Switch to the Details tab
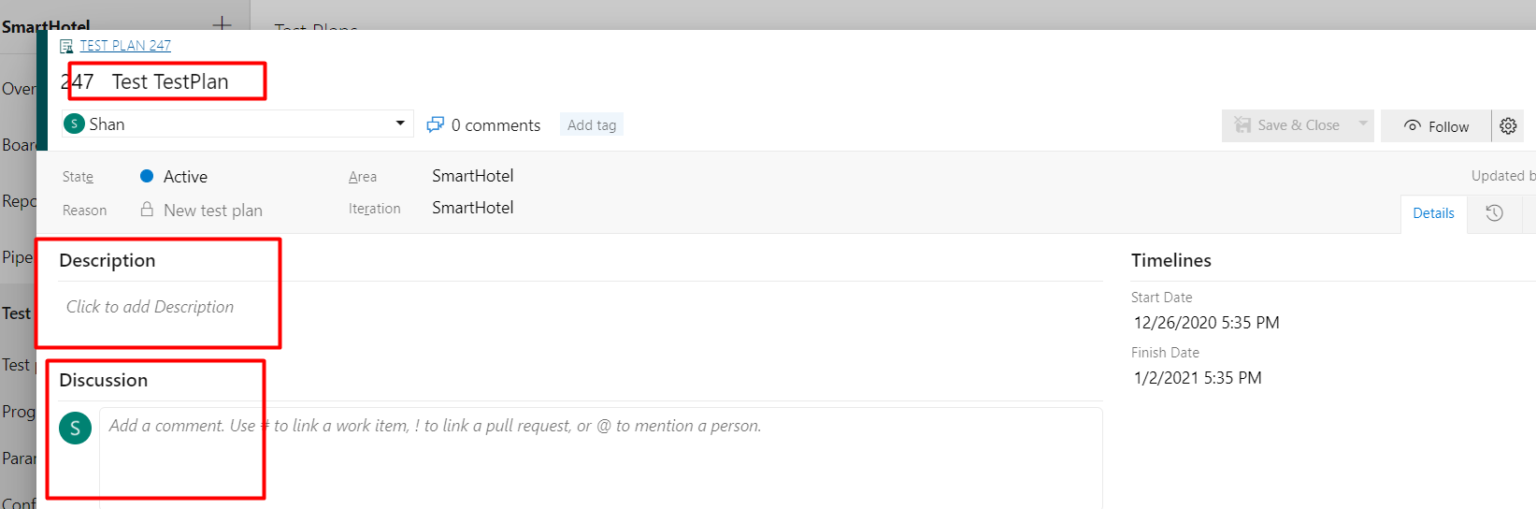This screenshot has height=509, width=1536. pyautogui.click(x=1433, y=213)
